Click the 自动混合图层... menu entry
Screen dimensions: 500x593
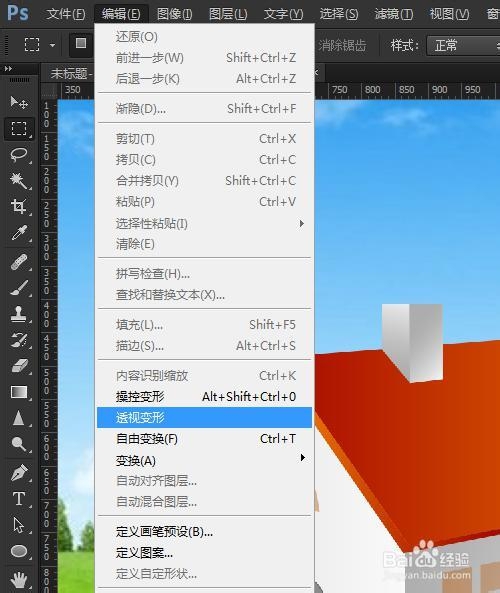point(205,502)
